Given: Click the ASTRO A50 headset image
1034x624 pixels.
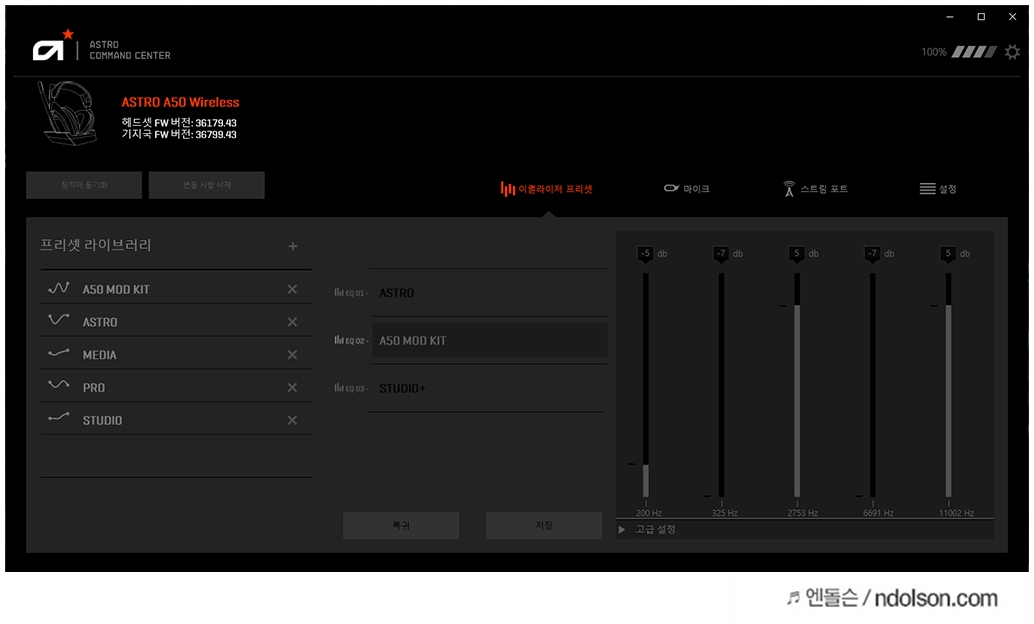Looking at the screenshot, I should pos(67,113).
